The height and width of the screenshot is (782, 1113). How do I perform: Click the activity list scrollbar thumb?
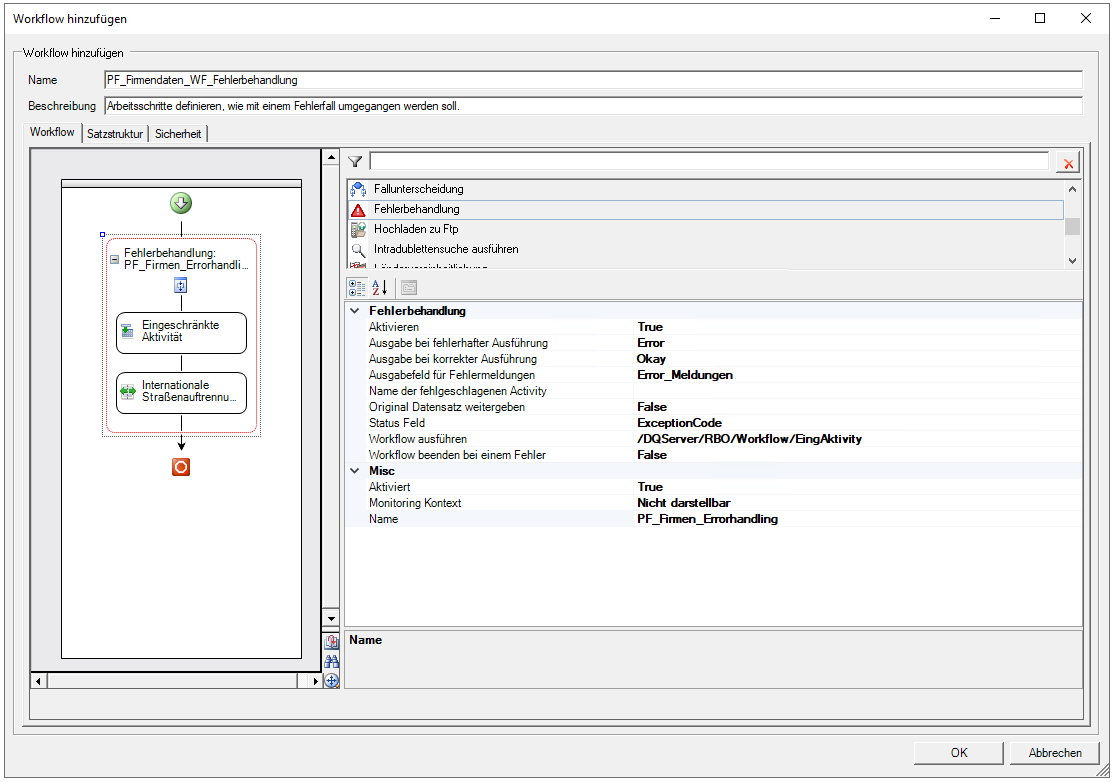pos(1072,226)
